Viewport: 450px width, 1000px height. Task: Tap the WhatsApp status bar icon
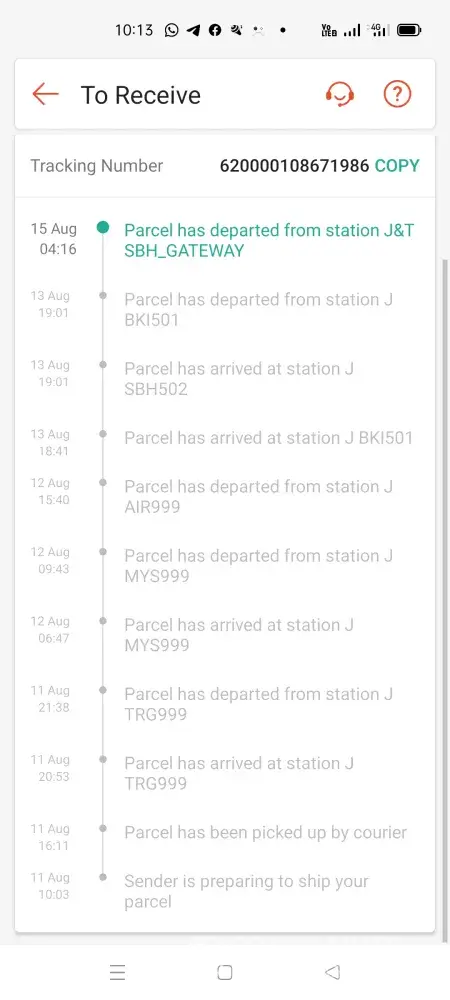pyautogui.click(x=171, y=30)
